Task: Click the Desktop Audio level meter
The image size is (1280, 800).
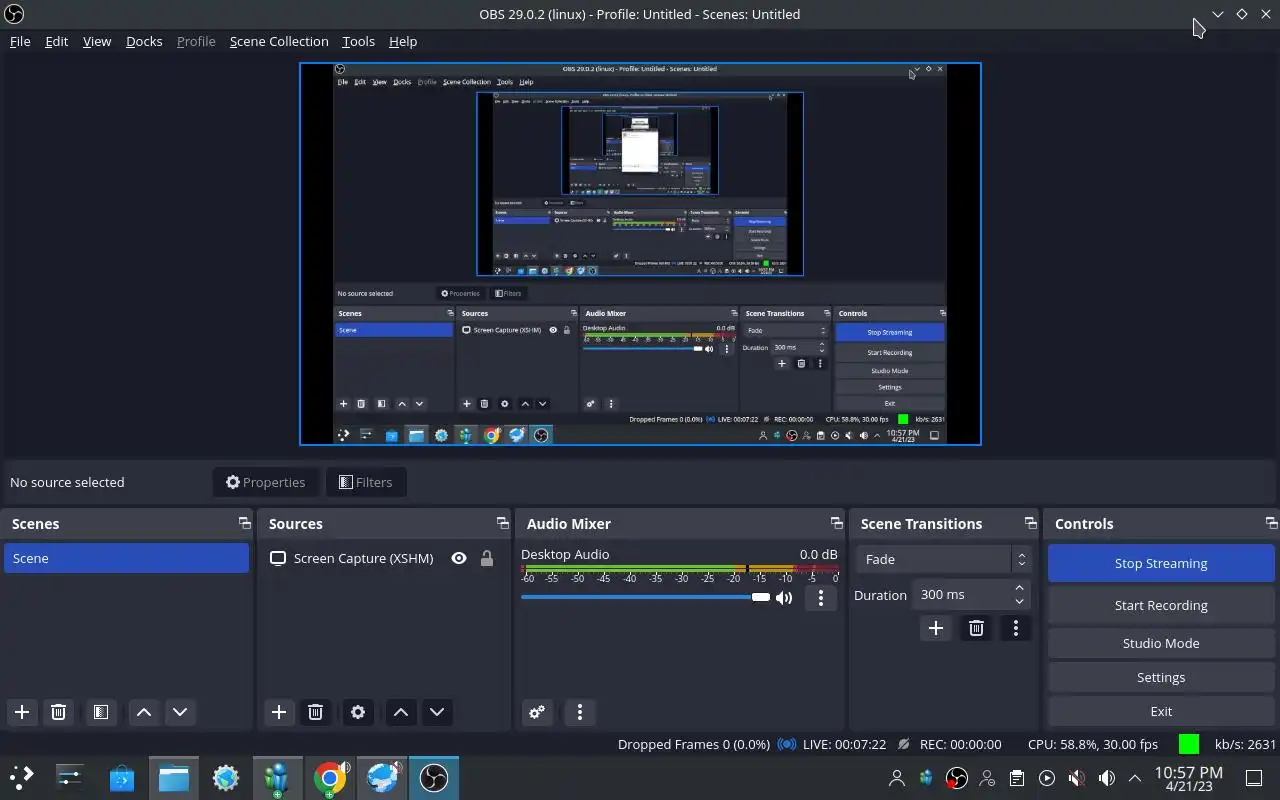Action: tap(680, 569)
